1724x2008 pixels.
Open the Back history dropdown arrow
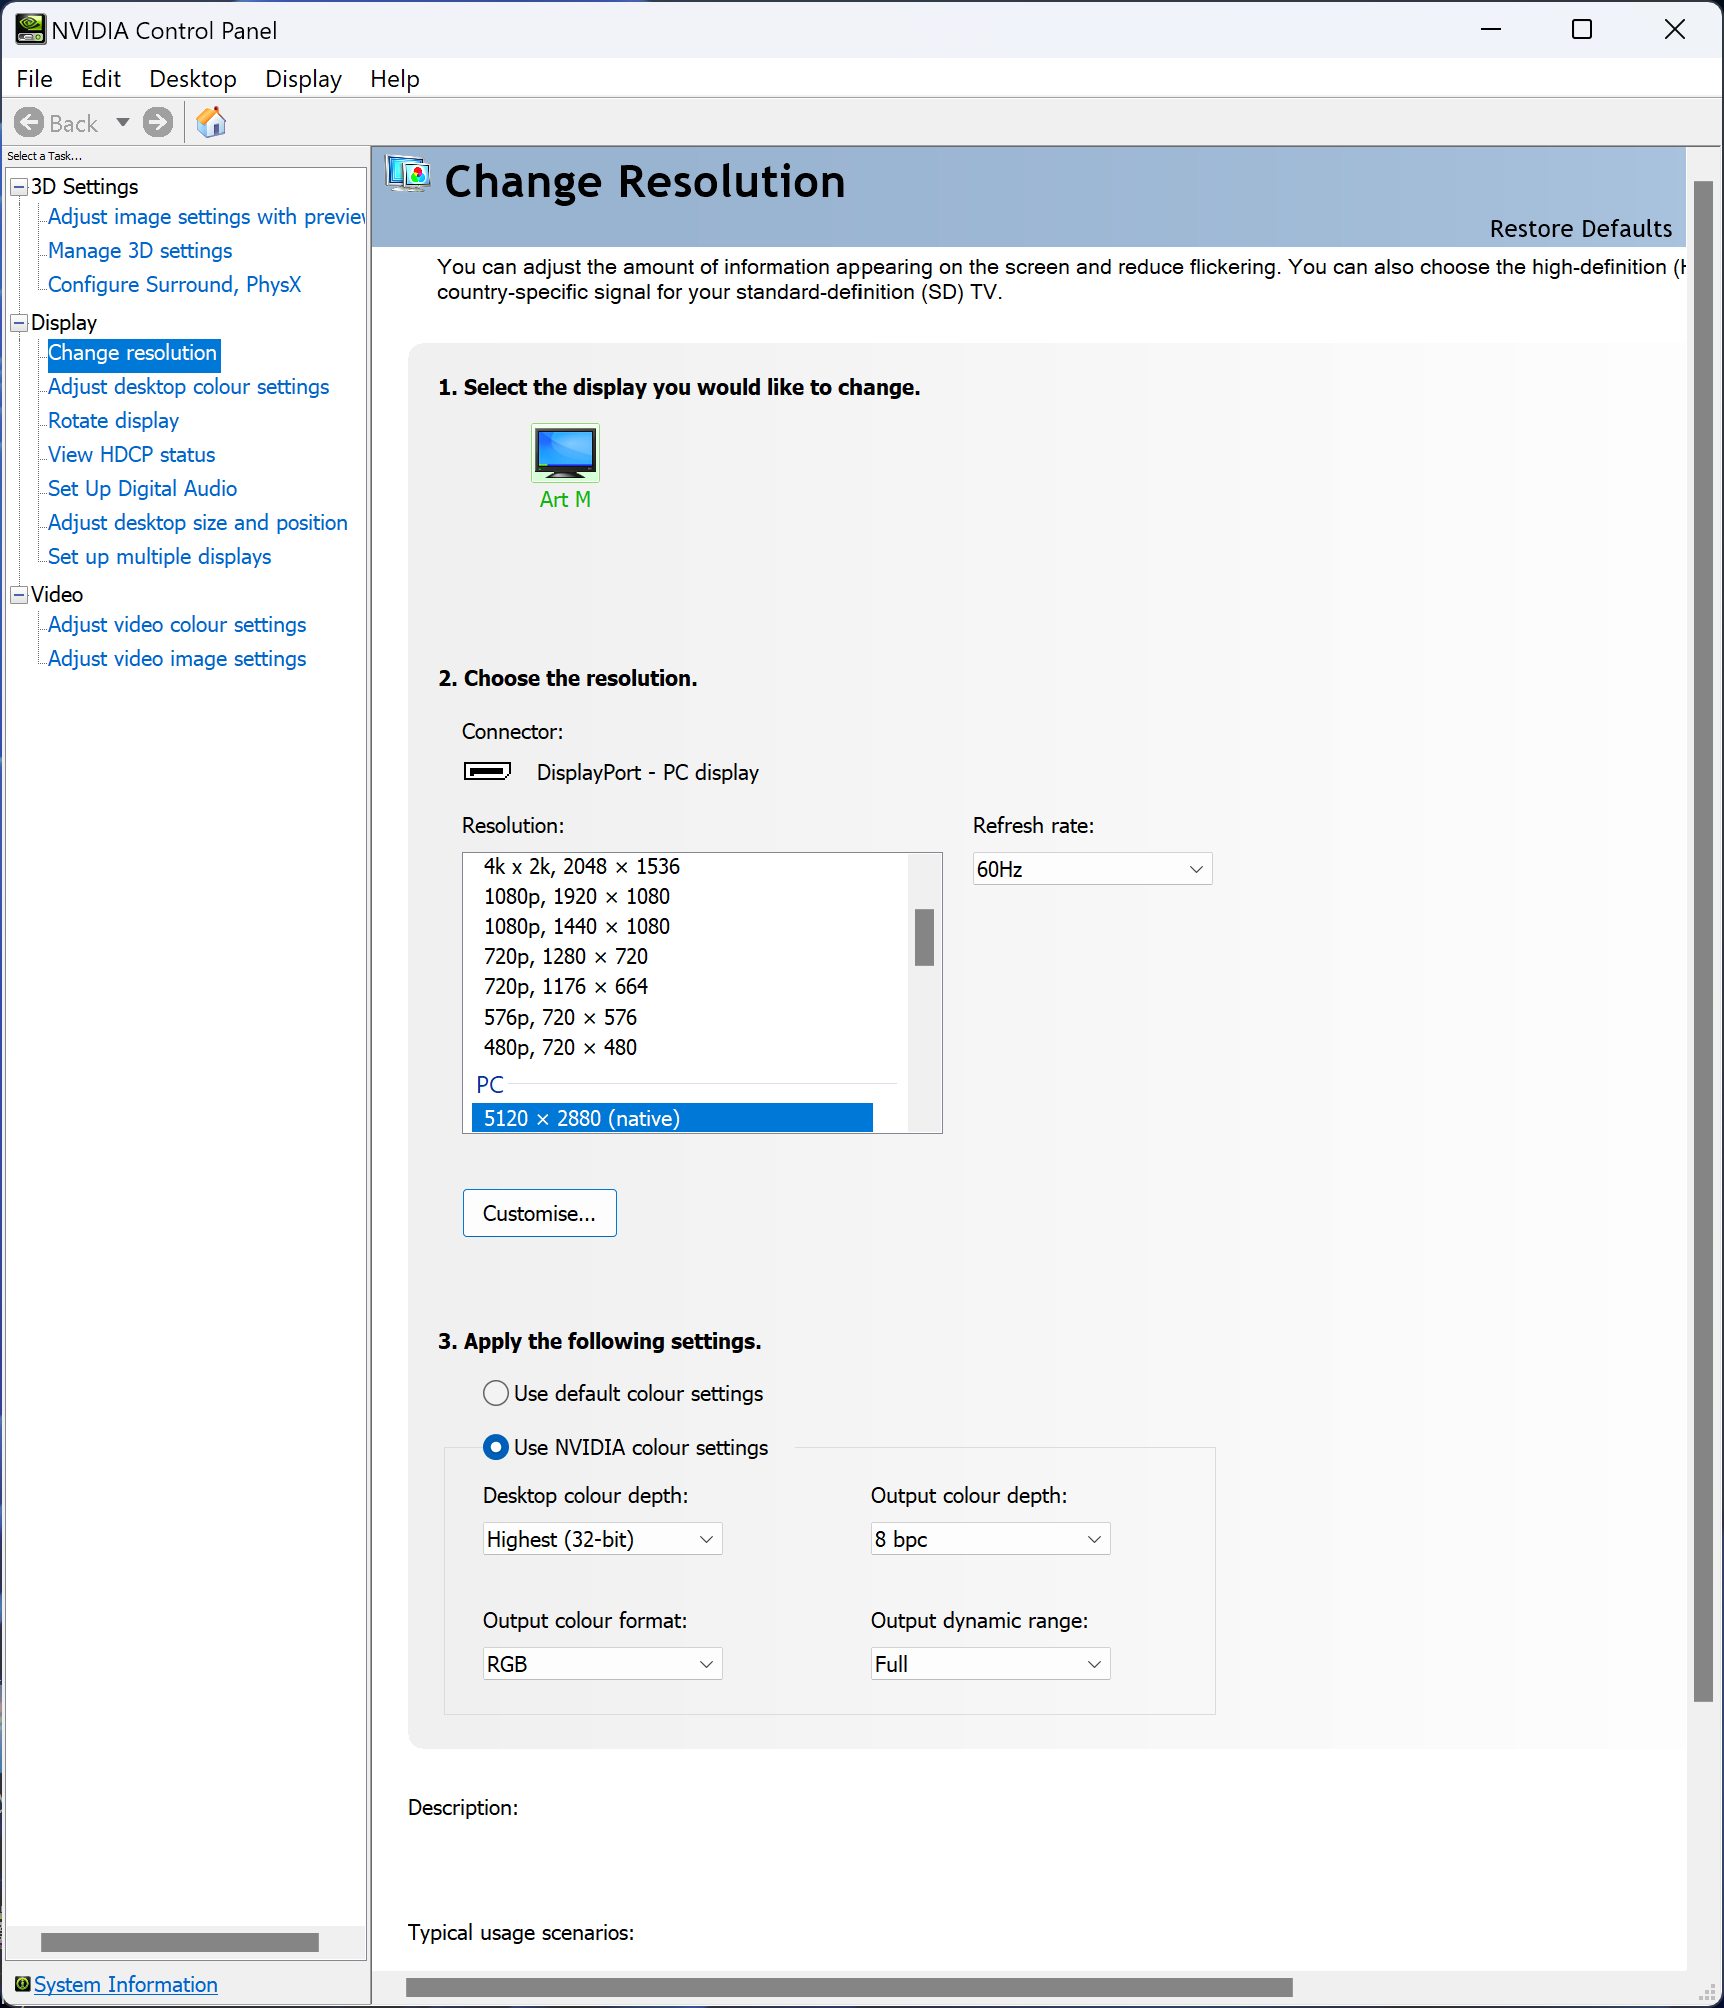click(123, 123)
